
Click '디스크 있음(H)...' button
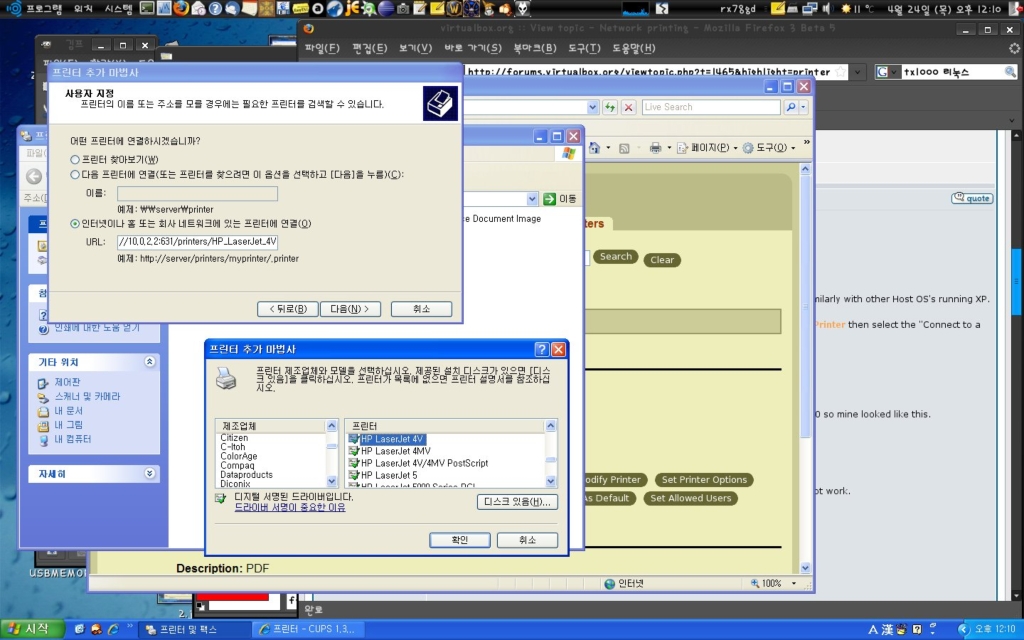tap(517, 502)
